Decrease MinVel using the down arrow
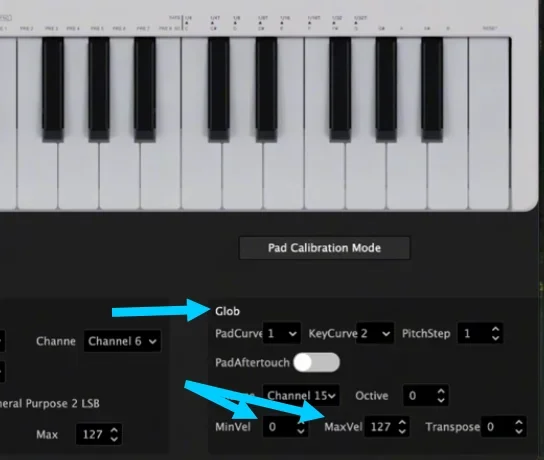Image resolution: width=544 pixels, height=460 pixels. point(301,431)
